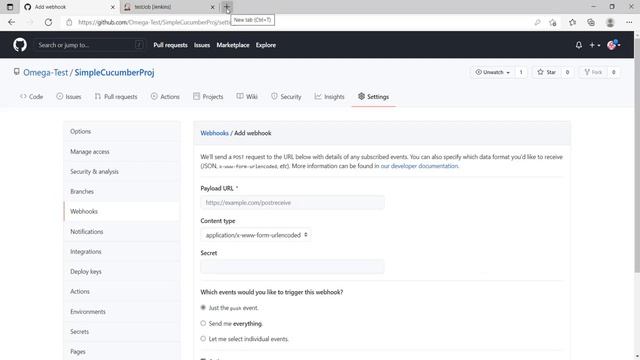Open Branches settings

pyautogui.click(x=122, y=191)
